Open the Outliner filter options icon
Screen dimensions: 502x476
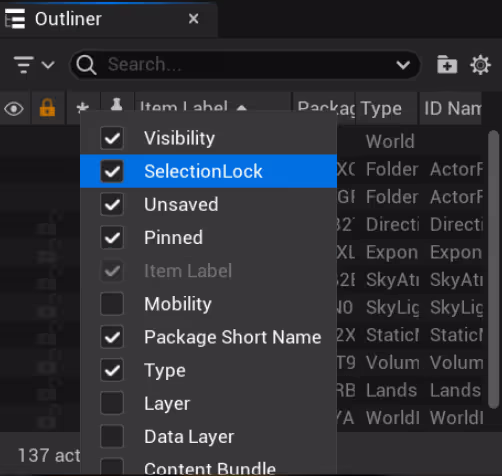tap(24, 65)
